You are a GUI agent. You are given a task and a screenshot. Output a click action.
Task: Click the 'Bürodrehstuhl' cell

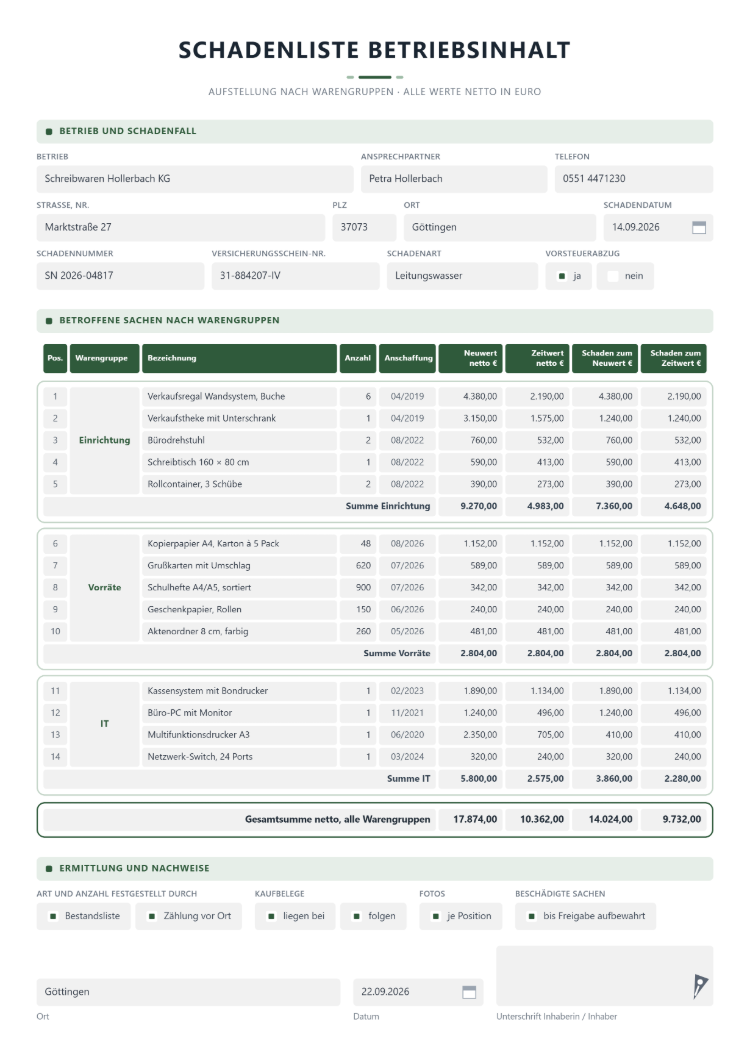(x=239, y=440)
